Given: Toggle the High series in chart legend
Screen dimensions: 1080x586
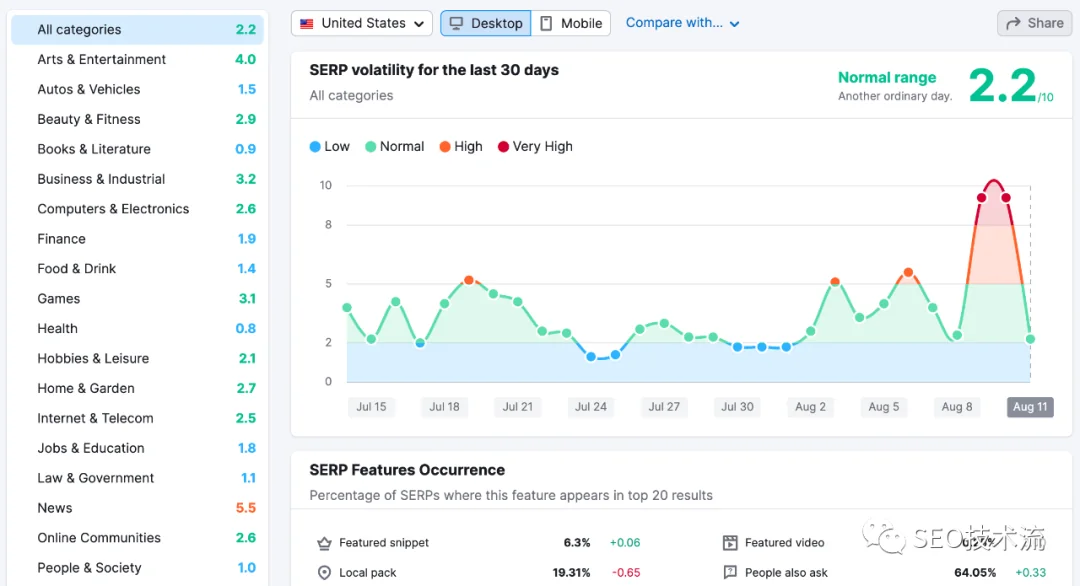Looking at the screenshot, I should [x=461, y=147].
